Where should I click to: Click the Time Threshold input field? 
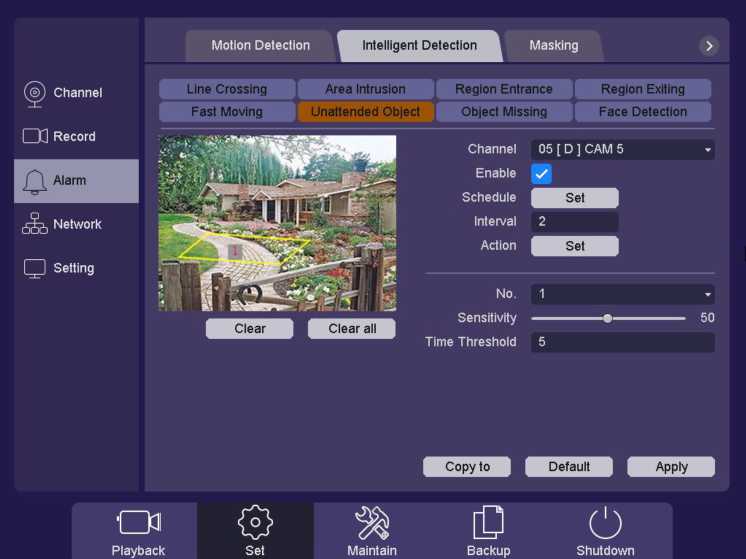pos(622,342)
